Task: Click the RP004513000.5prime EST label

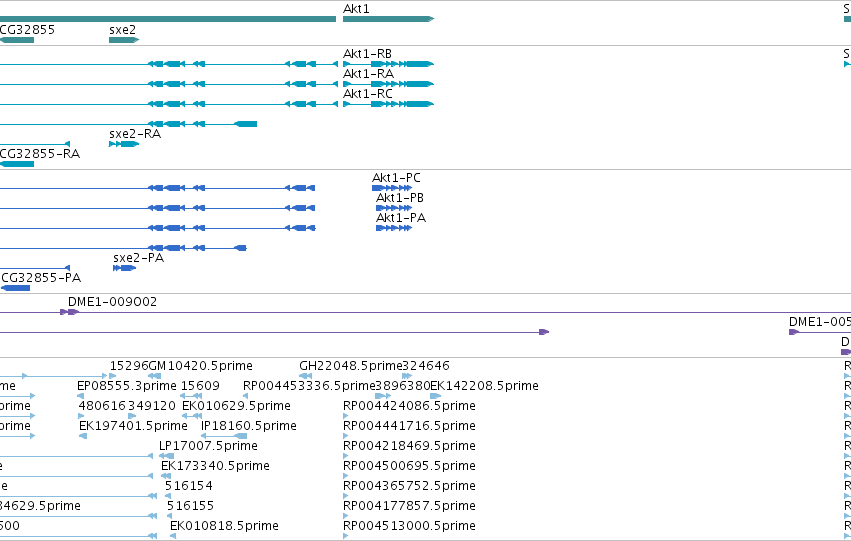Action: (409, 526)
